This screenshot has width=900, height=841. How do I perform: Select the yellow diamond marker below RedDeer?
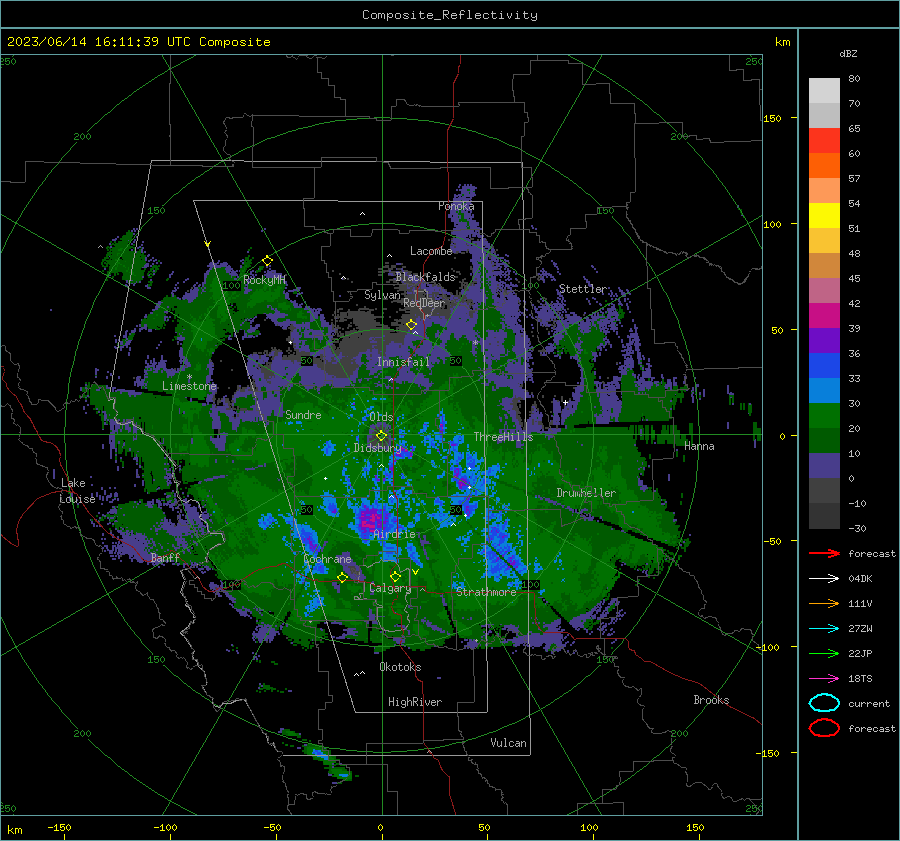tap(412, 325)
